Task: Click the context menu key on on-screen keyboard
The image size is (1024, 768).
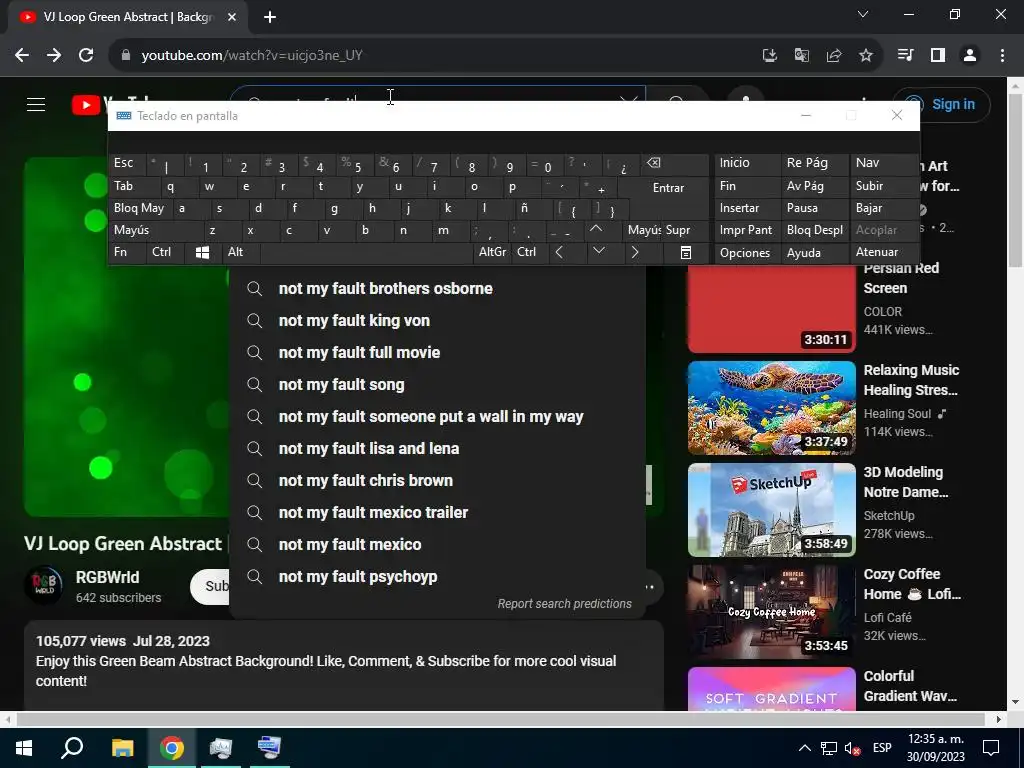Action: [x=686, y=253]
